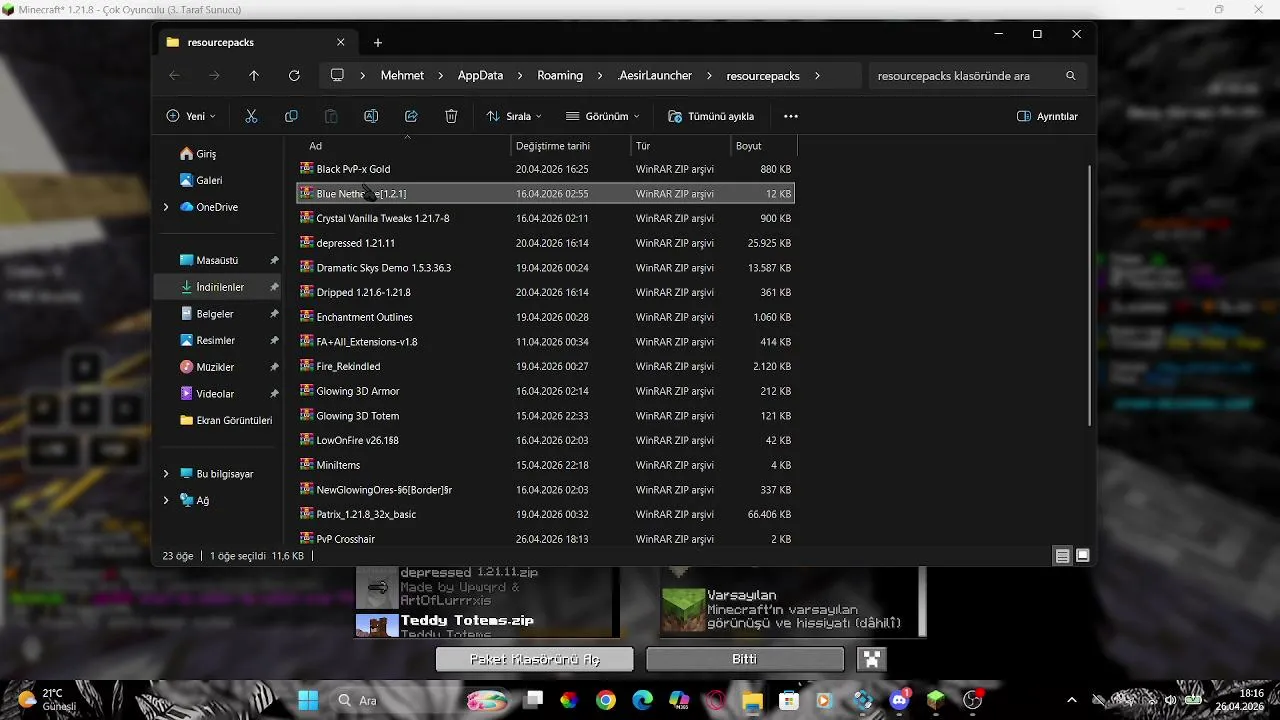Viewport: 1280px width, 720px height.
Task: Expand the OneDrive tree node
Action: pyautogui.click(x=166, y=207)
